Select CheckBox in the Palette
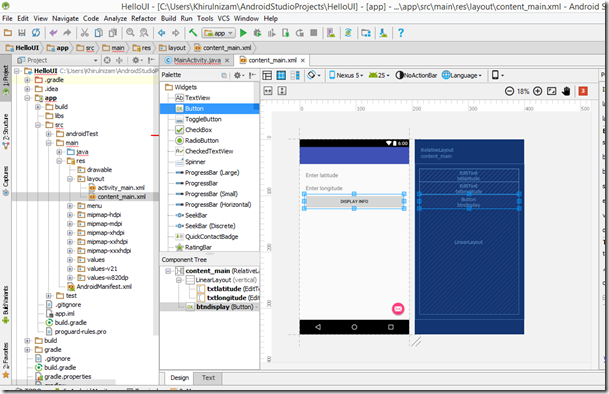This screenshot has width=609, height=394. click(x=198, y=130)
